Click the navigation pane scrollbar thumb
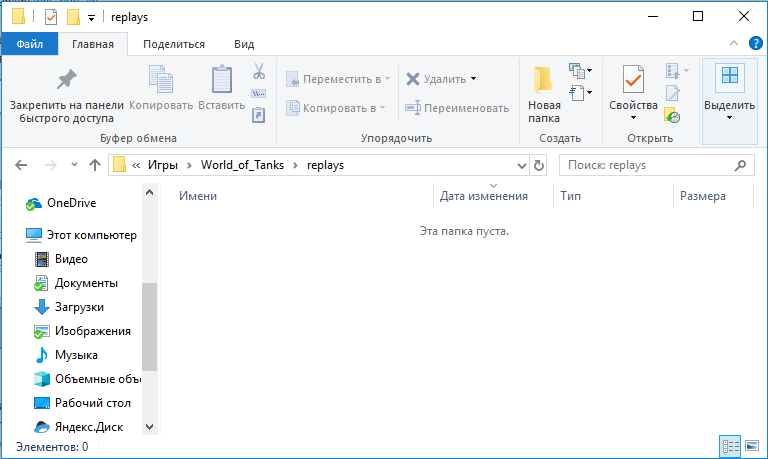Viewport: 768px width, 459px height. point(149,325)
